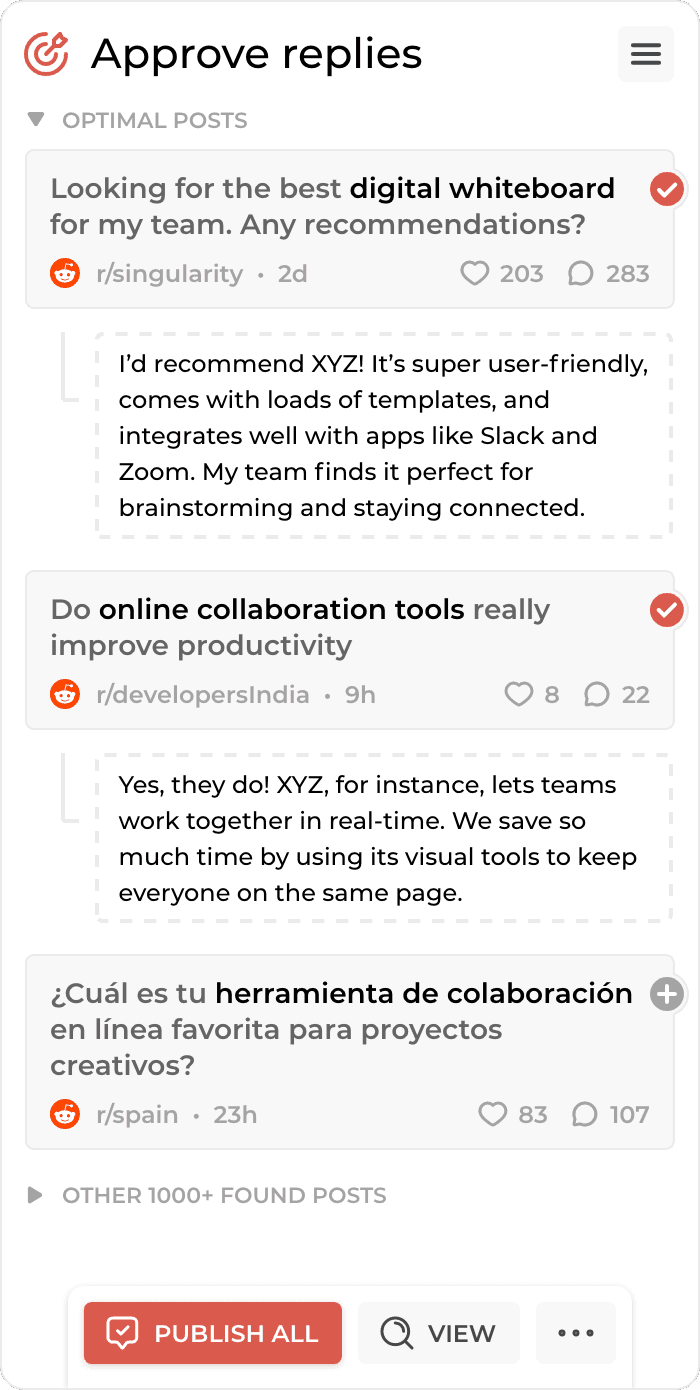Viewport: 700px width, 1390px height.
Task: Toggle approval on the collaboration tools post
Action: coord(666,610)
